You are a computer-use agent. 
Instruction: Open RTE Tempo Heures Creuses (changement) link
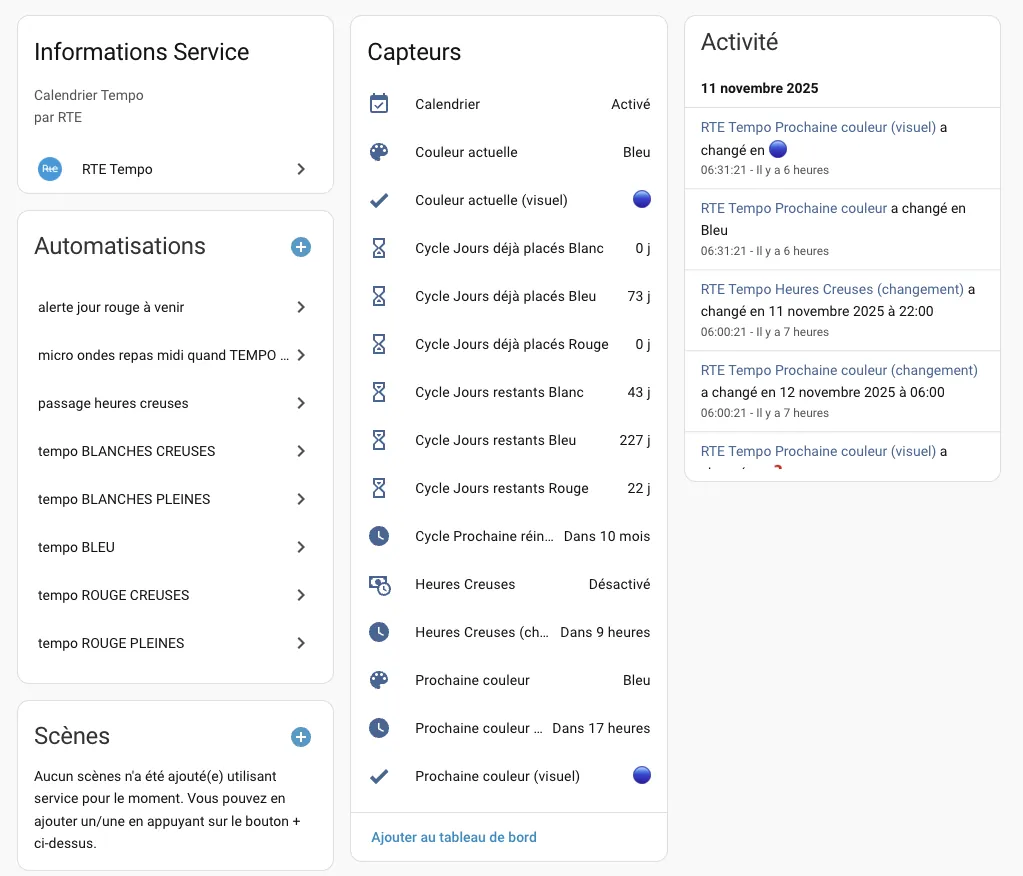click(832, 289)
